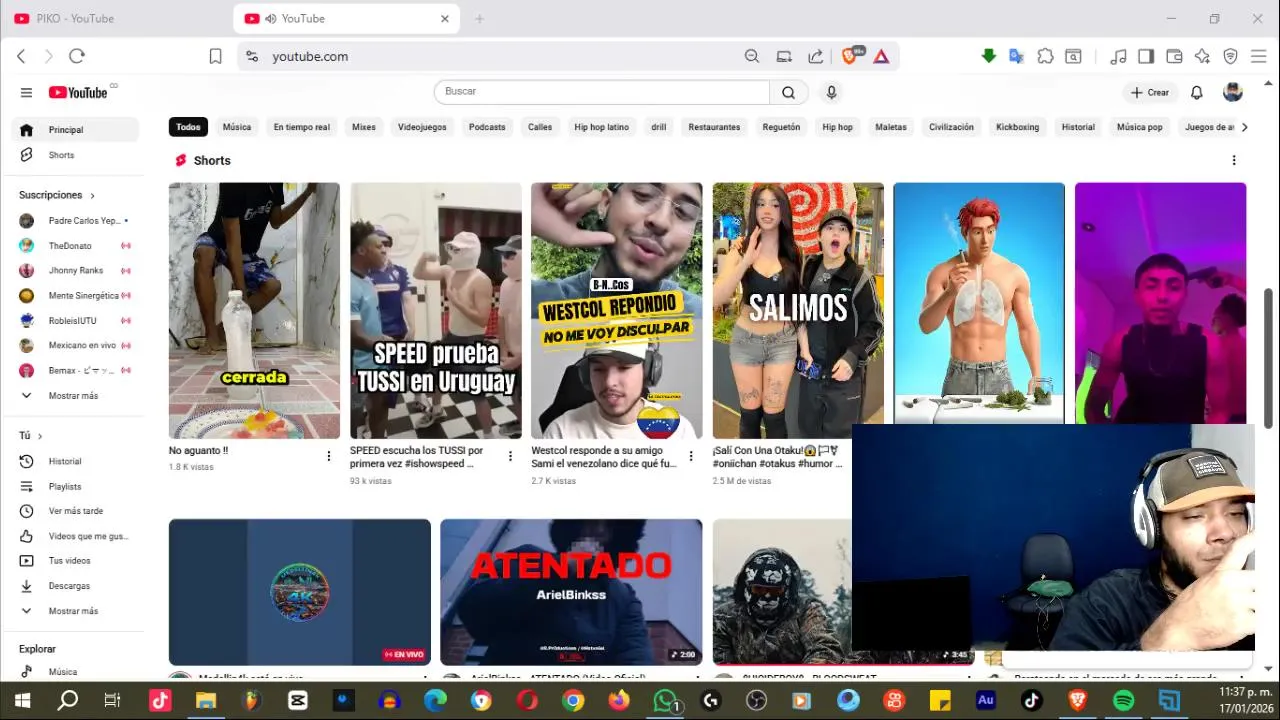Open Brave Rewards triangle icon
This screenshot has width=1280, height=720.
tap(881, 56)
